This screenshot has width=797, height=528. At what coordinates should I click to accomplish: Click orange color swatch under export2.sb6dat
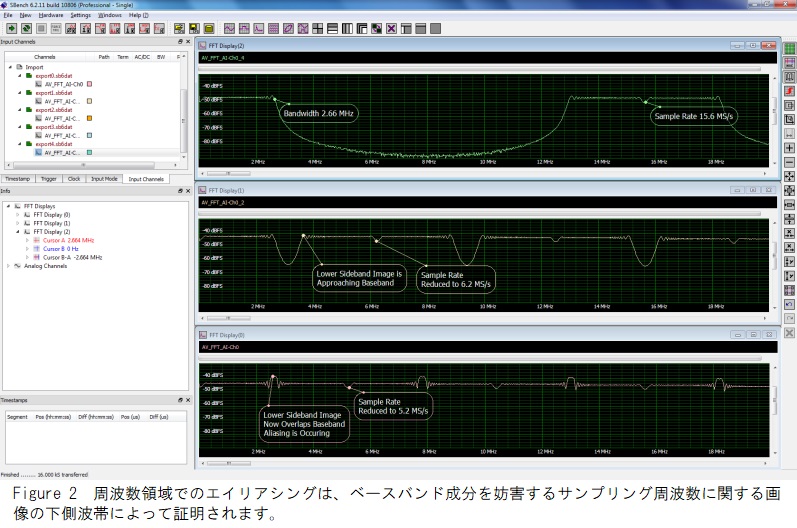point(89,118)
